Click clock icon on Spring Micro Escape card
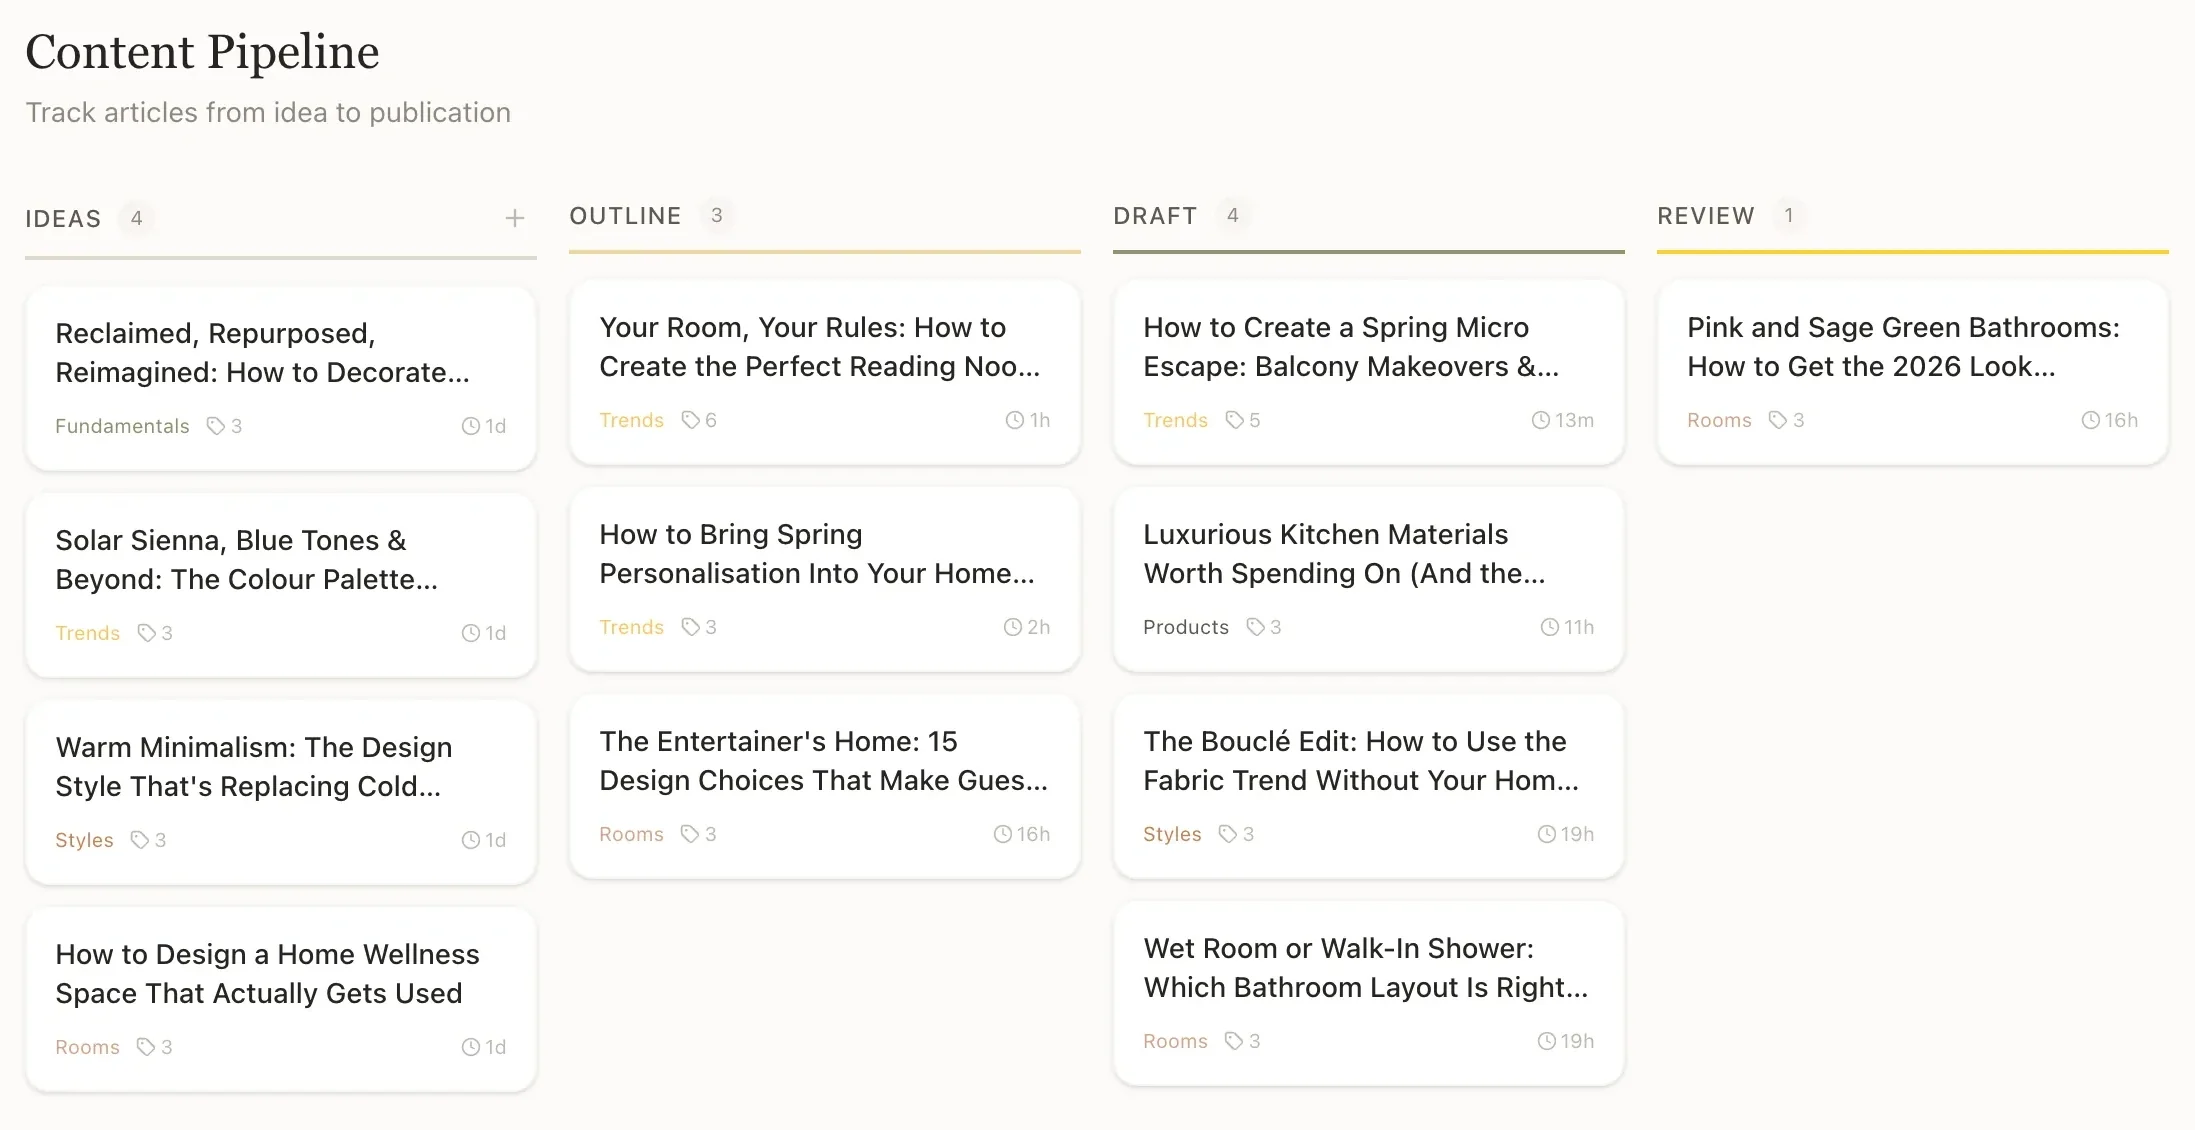This screenshot has height=1130, width=2195. point(1541,420)
